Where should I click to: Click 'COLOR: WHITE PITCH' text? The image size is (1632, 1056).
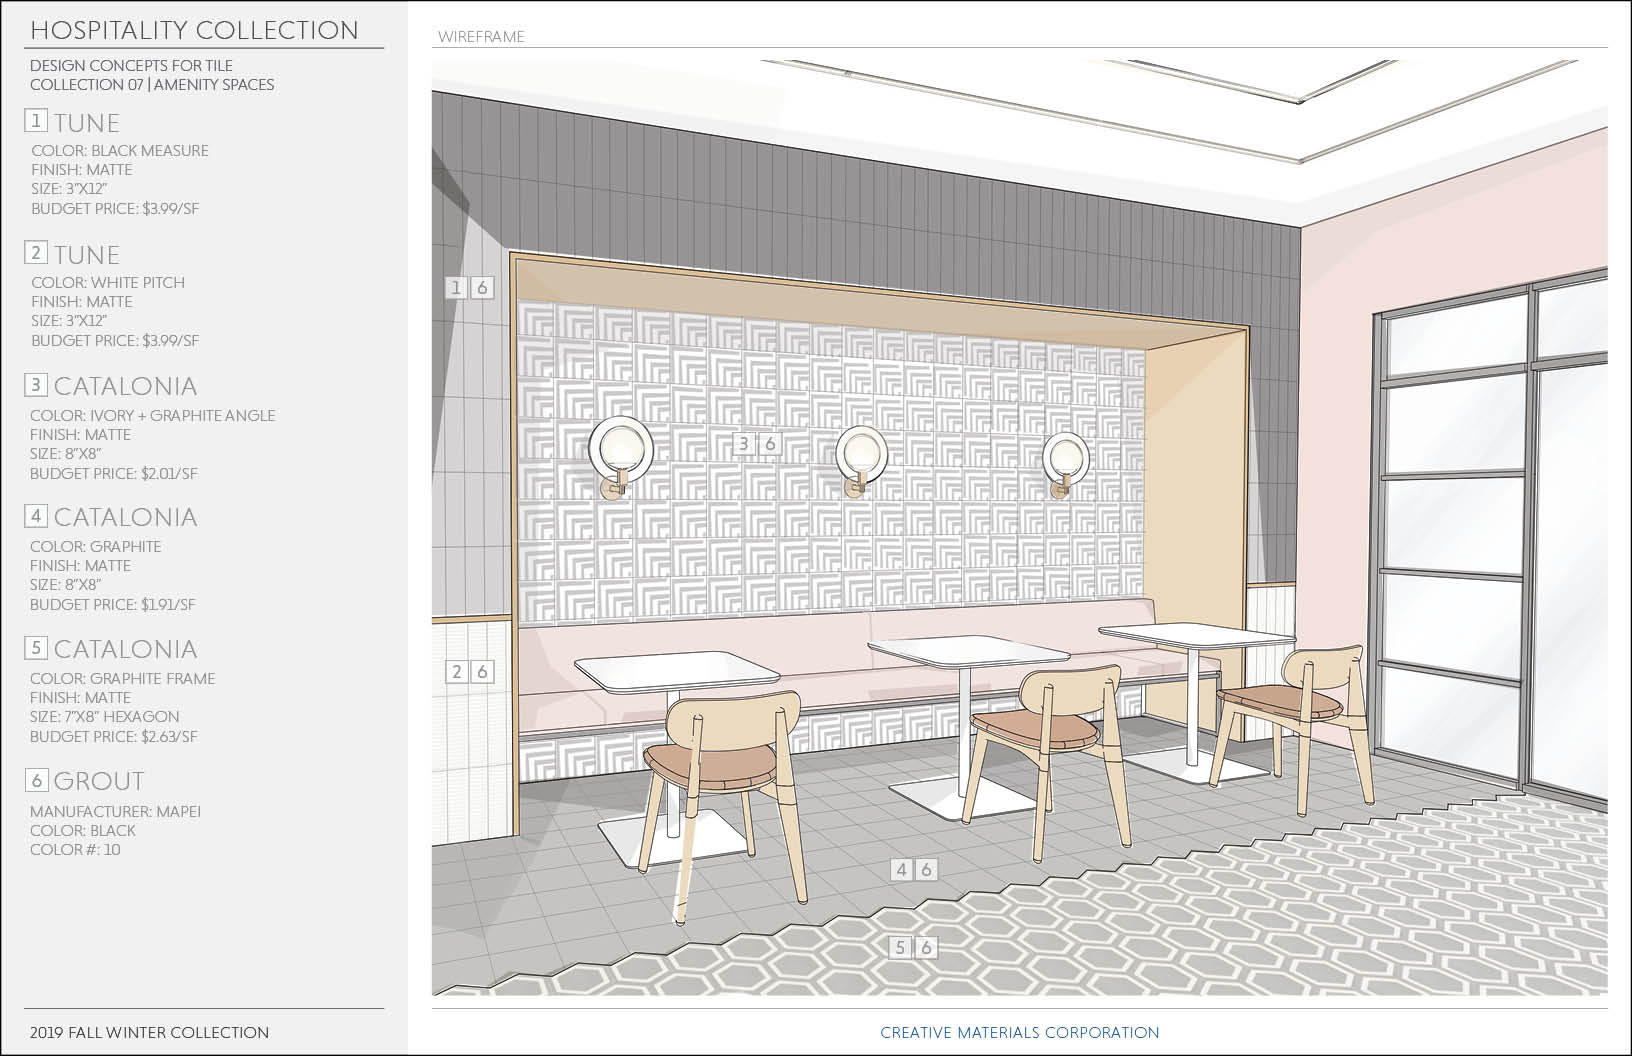tap(108, 283)
